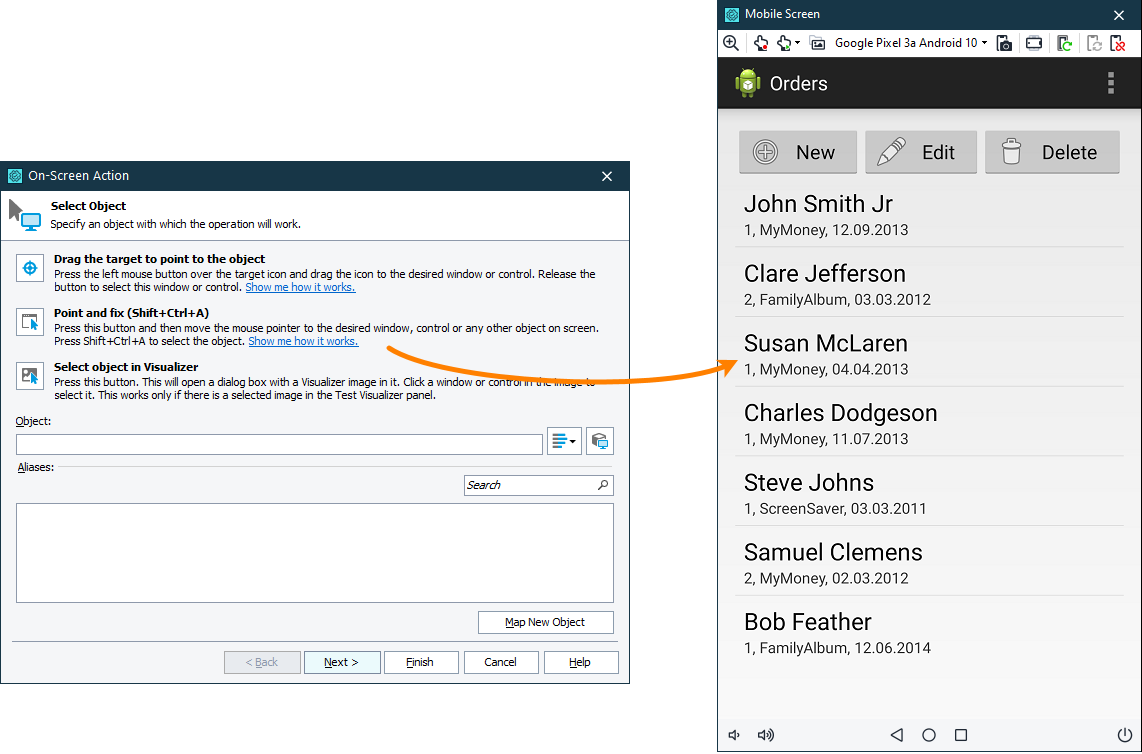Tap the Android recent apps square button
This screenshot has width=1142, height=754.
click(961, 735)
